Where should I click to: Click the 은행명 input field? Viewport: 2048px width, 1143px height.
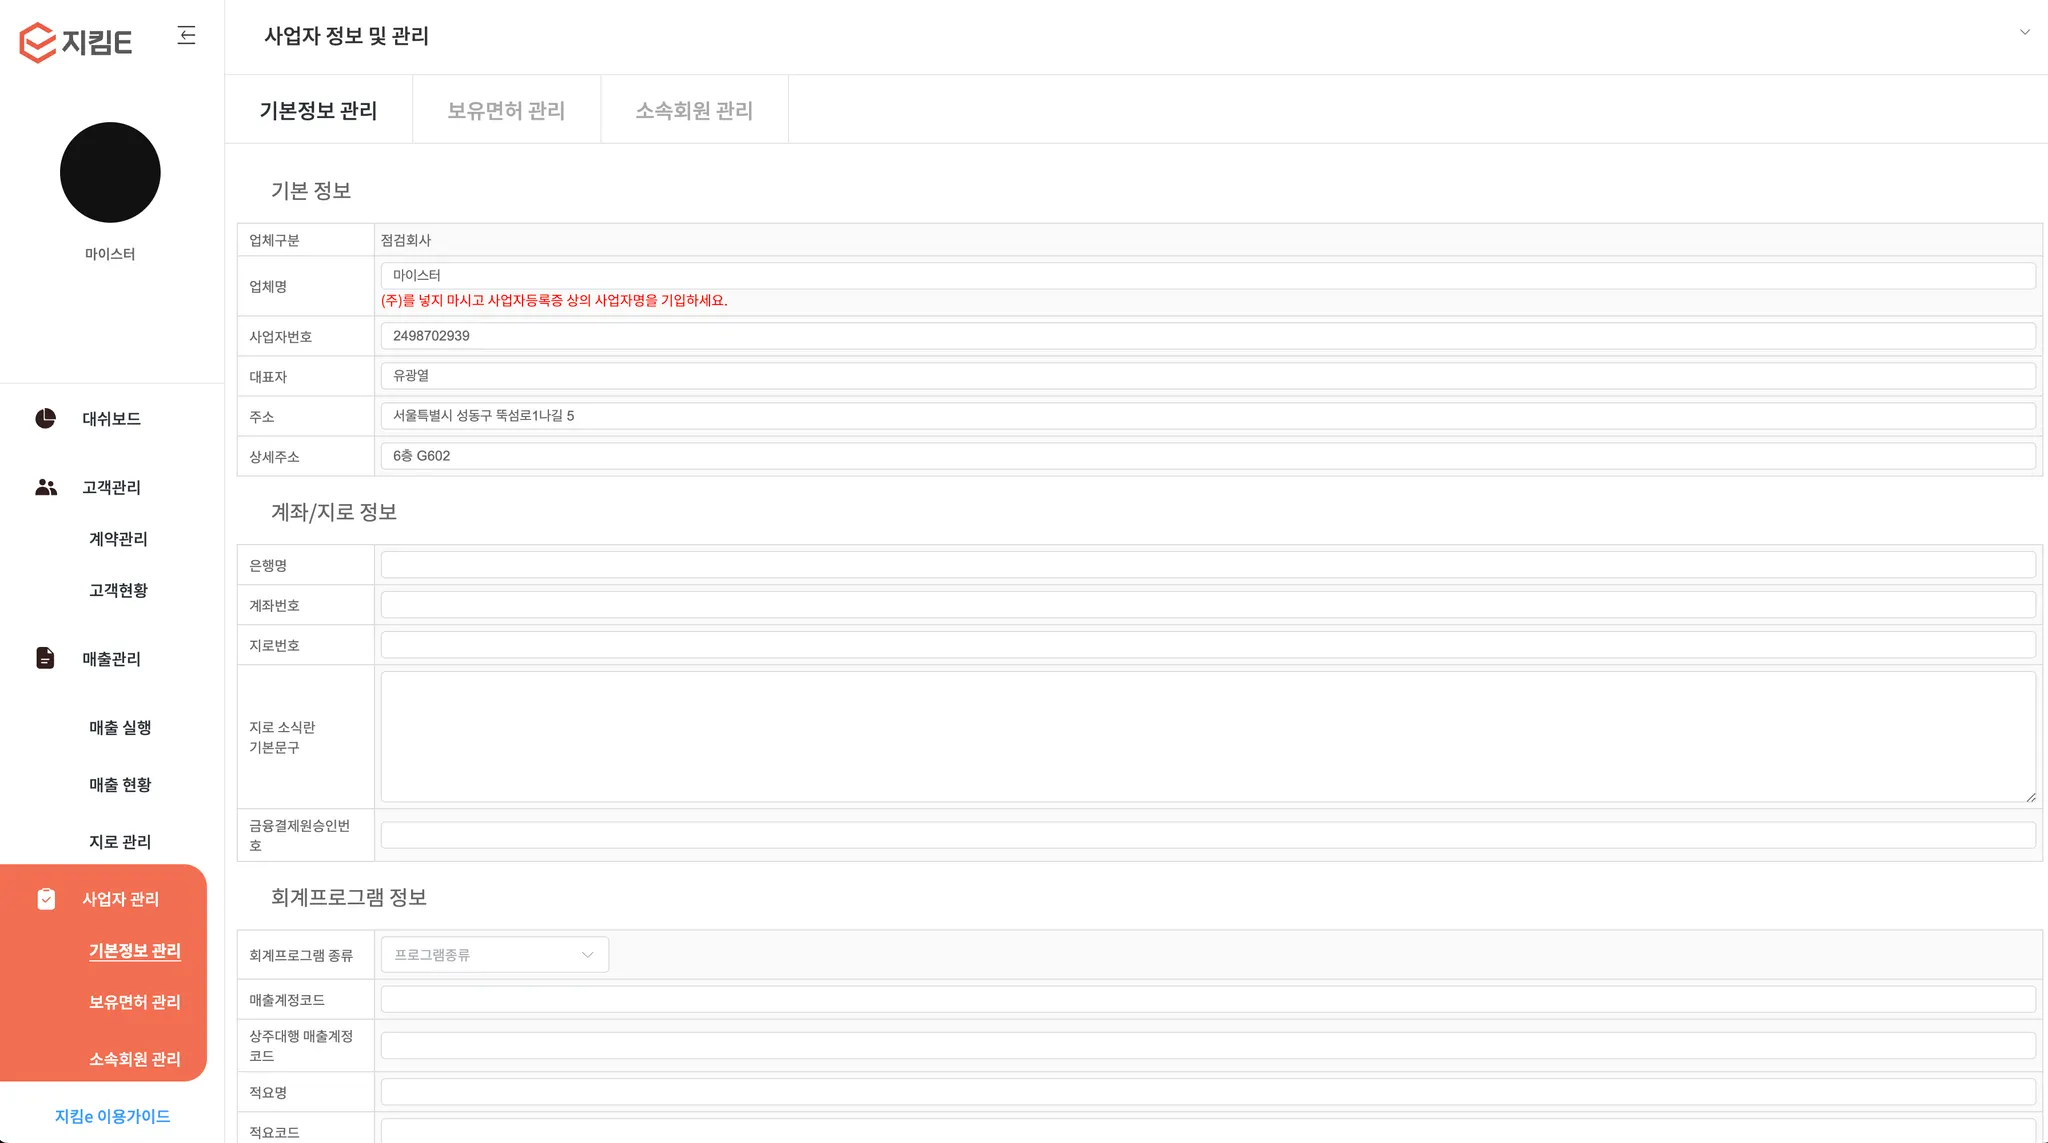1207,565
